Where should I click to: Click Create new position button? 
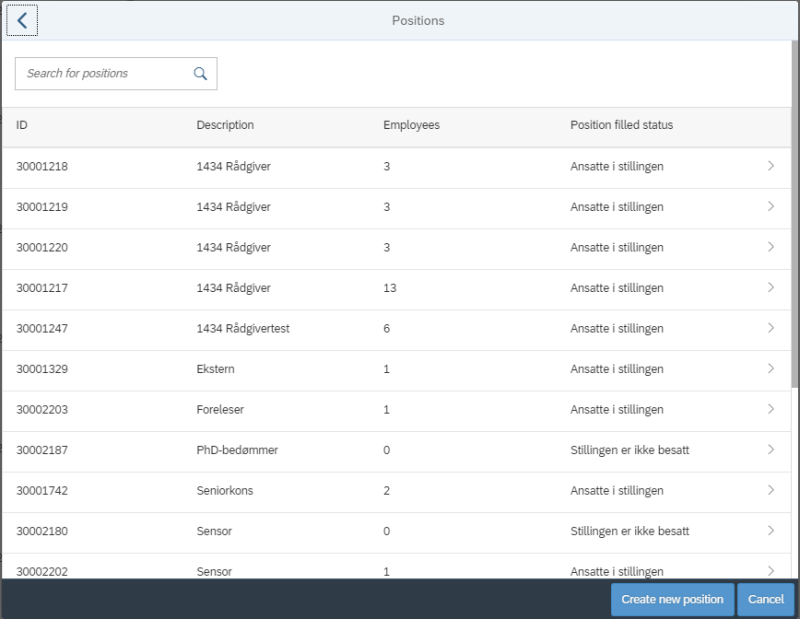tap(672, 599)
